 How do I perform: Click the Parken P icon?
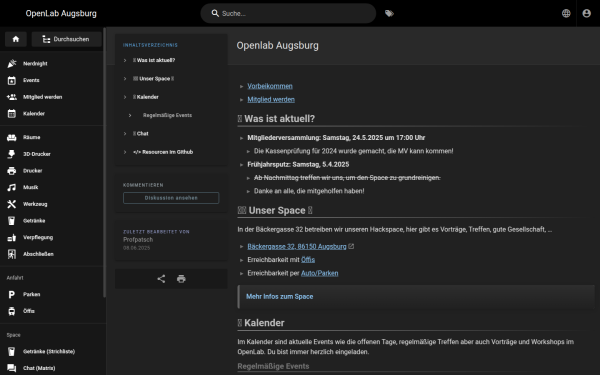click(12, 294)
